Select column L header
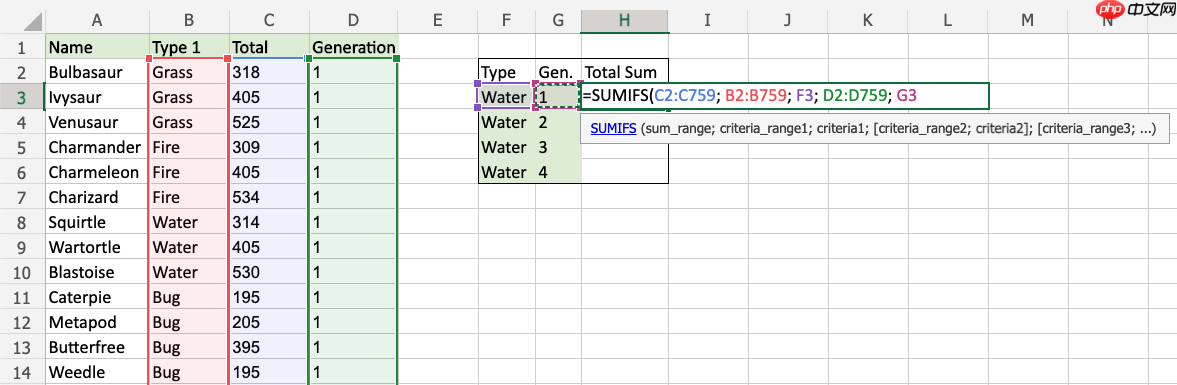This screenshot has width=1177, height=385. click(x=947, y=22)
